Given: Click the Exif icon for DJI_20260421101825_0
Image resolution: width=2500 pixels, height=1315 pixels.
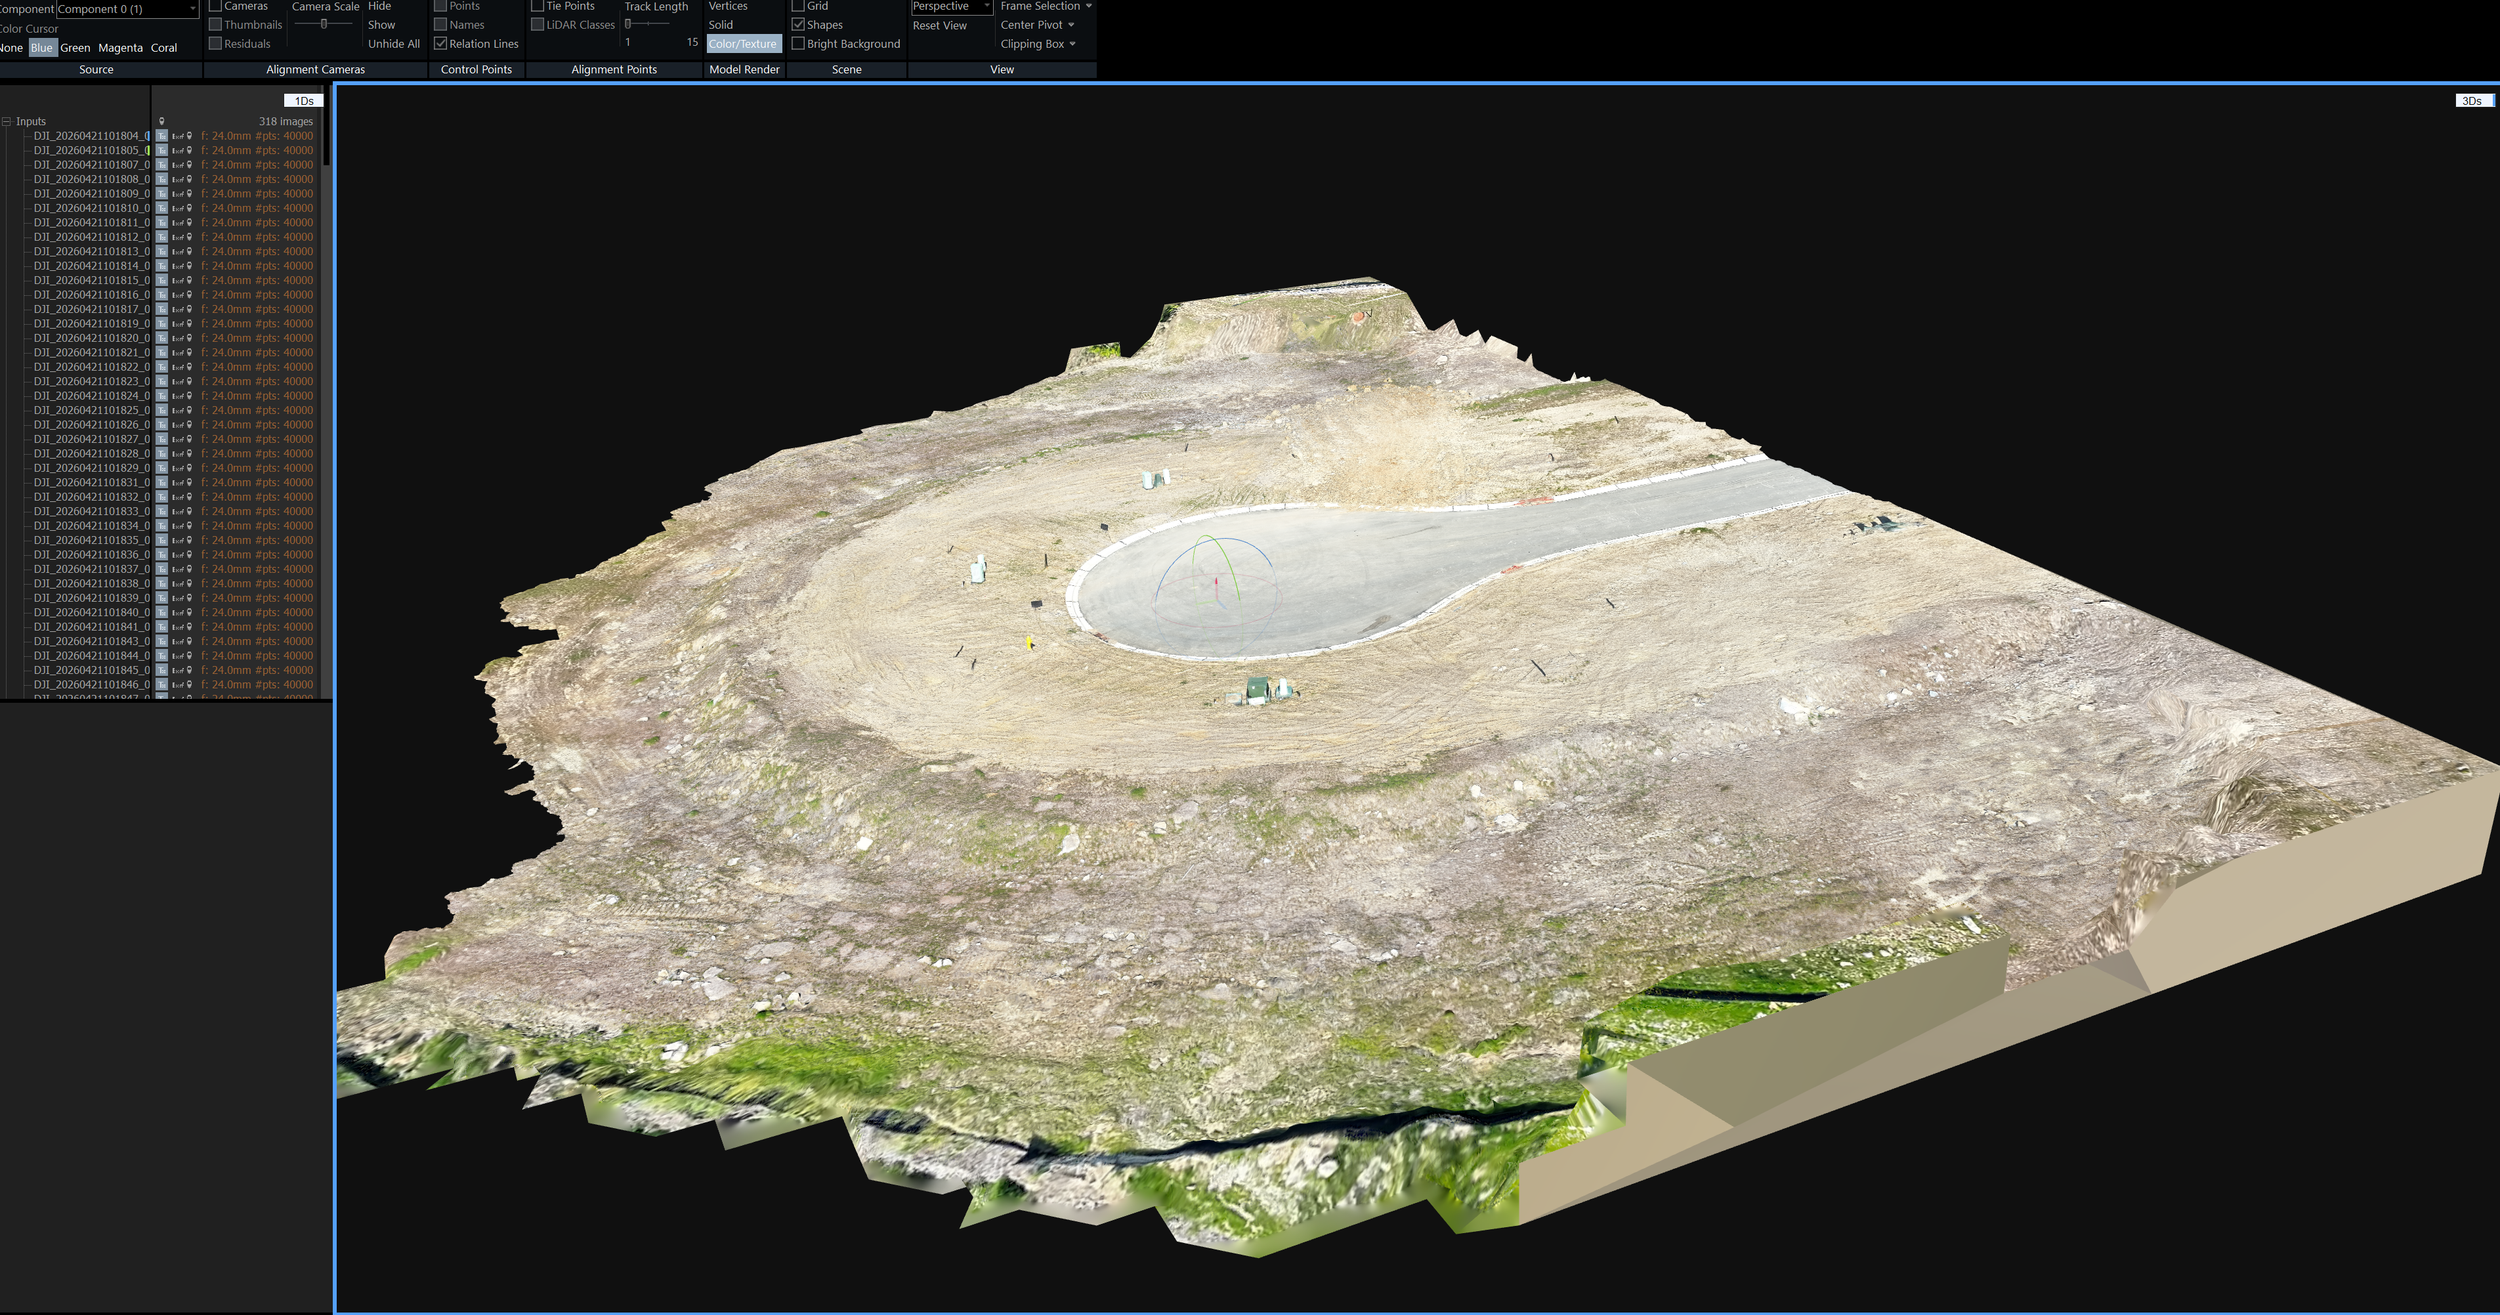Looking at the screenshot, I should coord(177,411).
